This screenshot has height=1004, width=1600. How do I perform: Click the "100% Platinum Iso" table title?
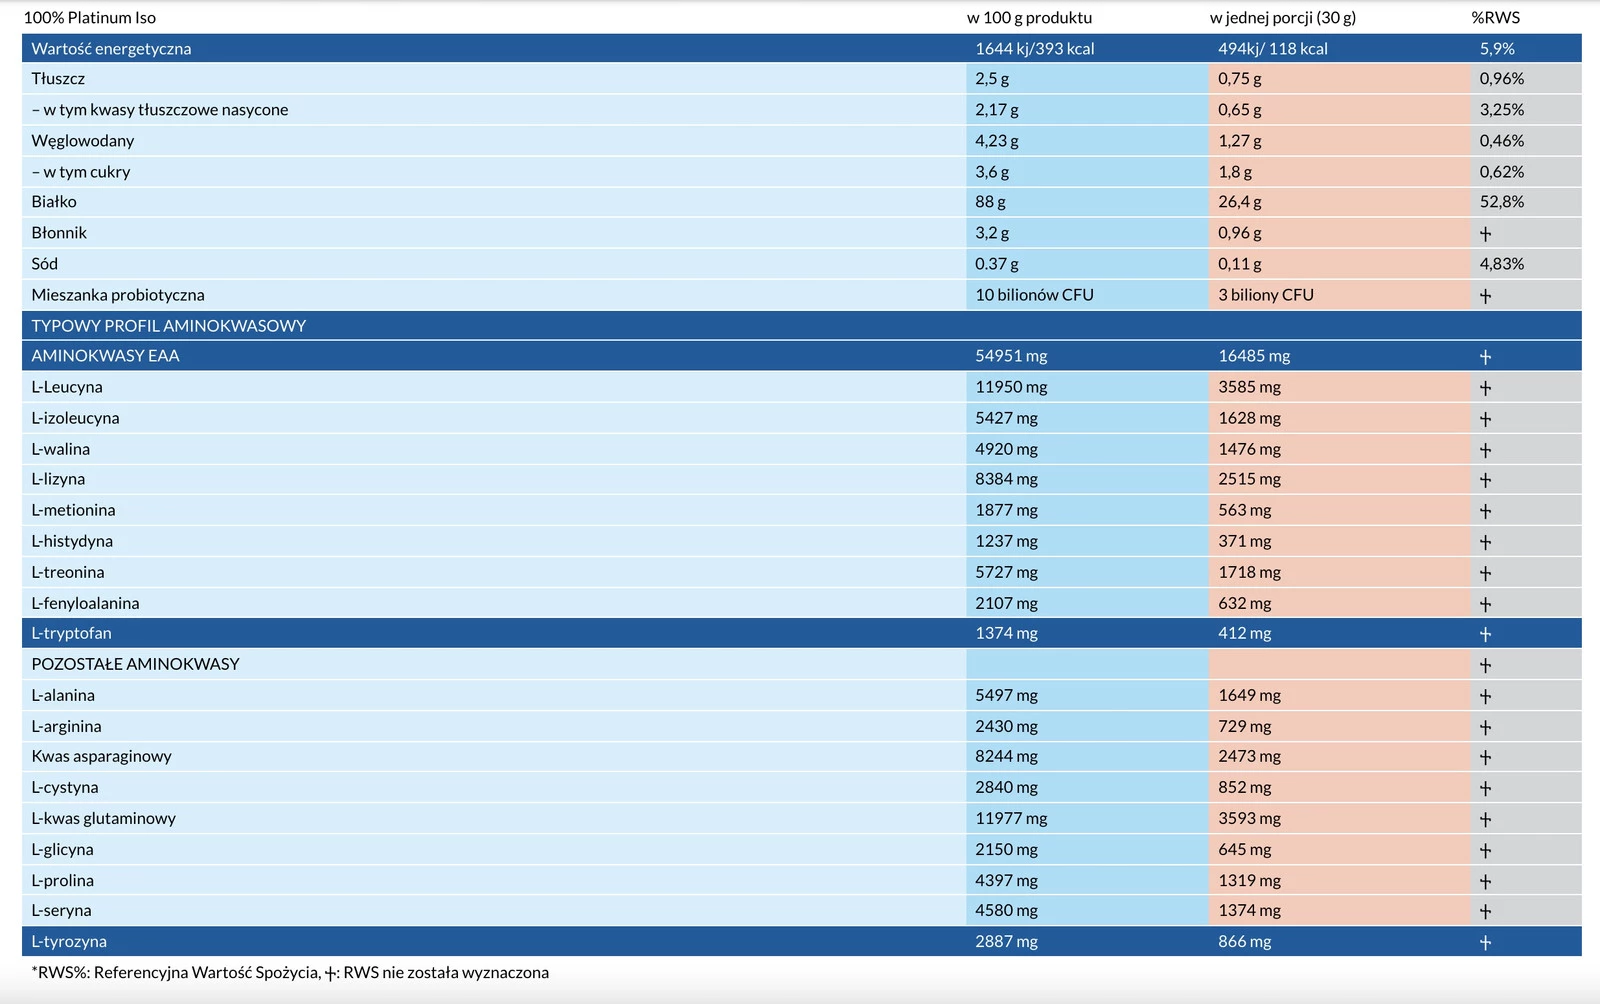[90, 18]
